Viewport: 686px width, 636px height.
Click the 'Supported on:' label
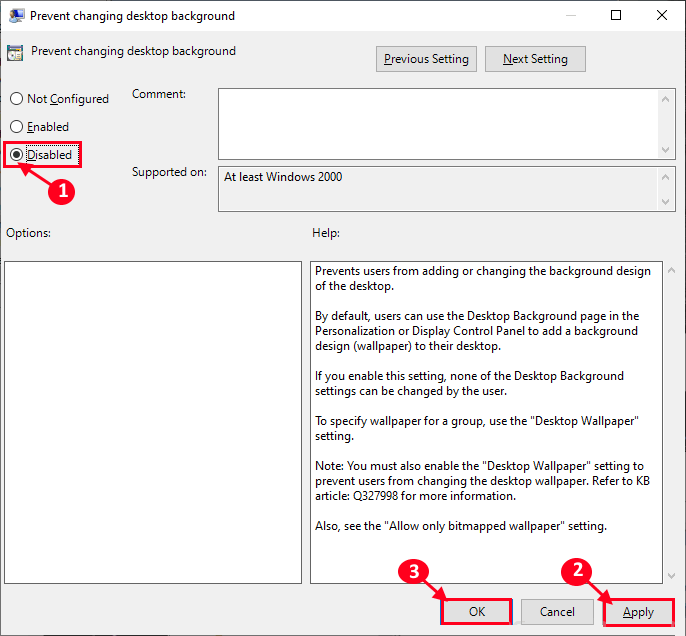click(169, 172)
